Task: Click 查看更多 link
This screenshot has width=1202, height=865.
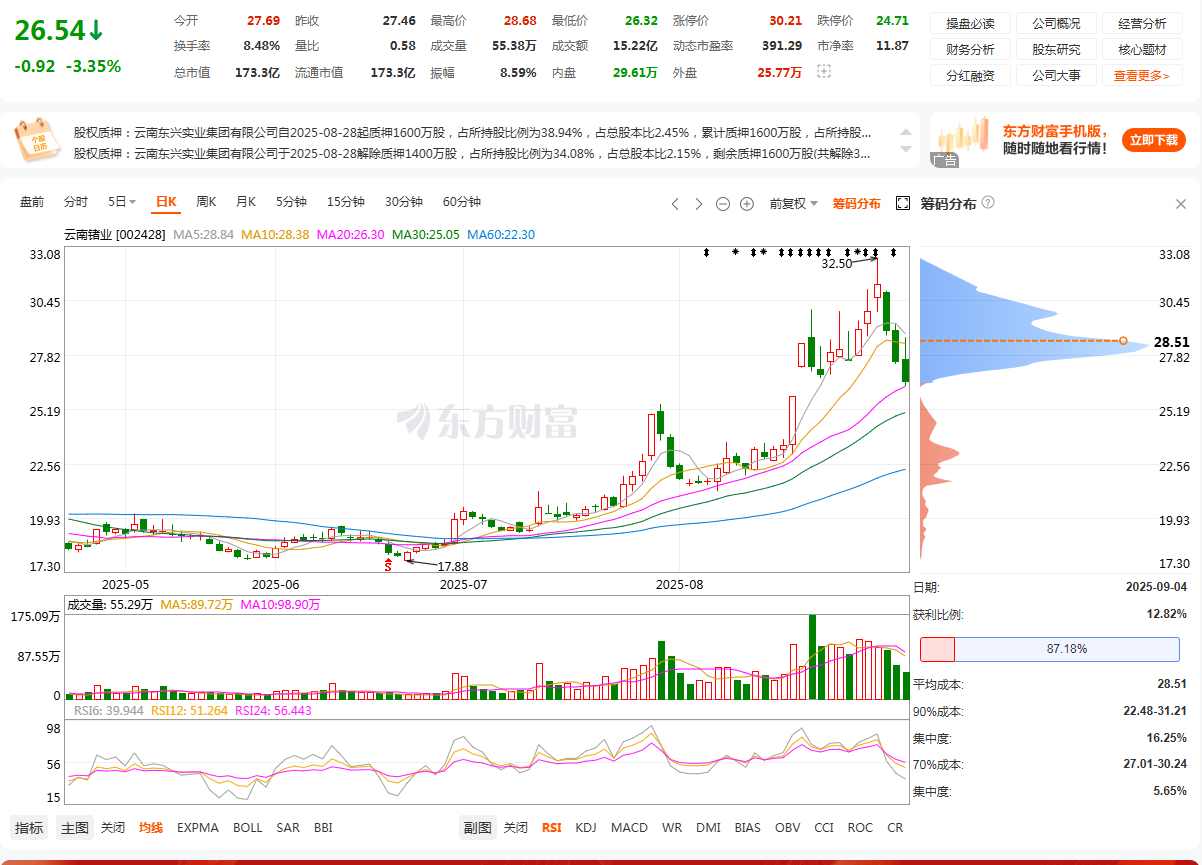Action: (1142, 75)
